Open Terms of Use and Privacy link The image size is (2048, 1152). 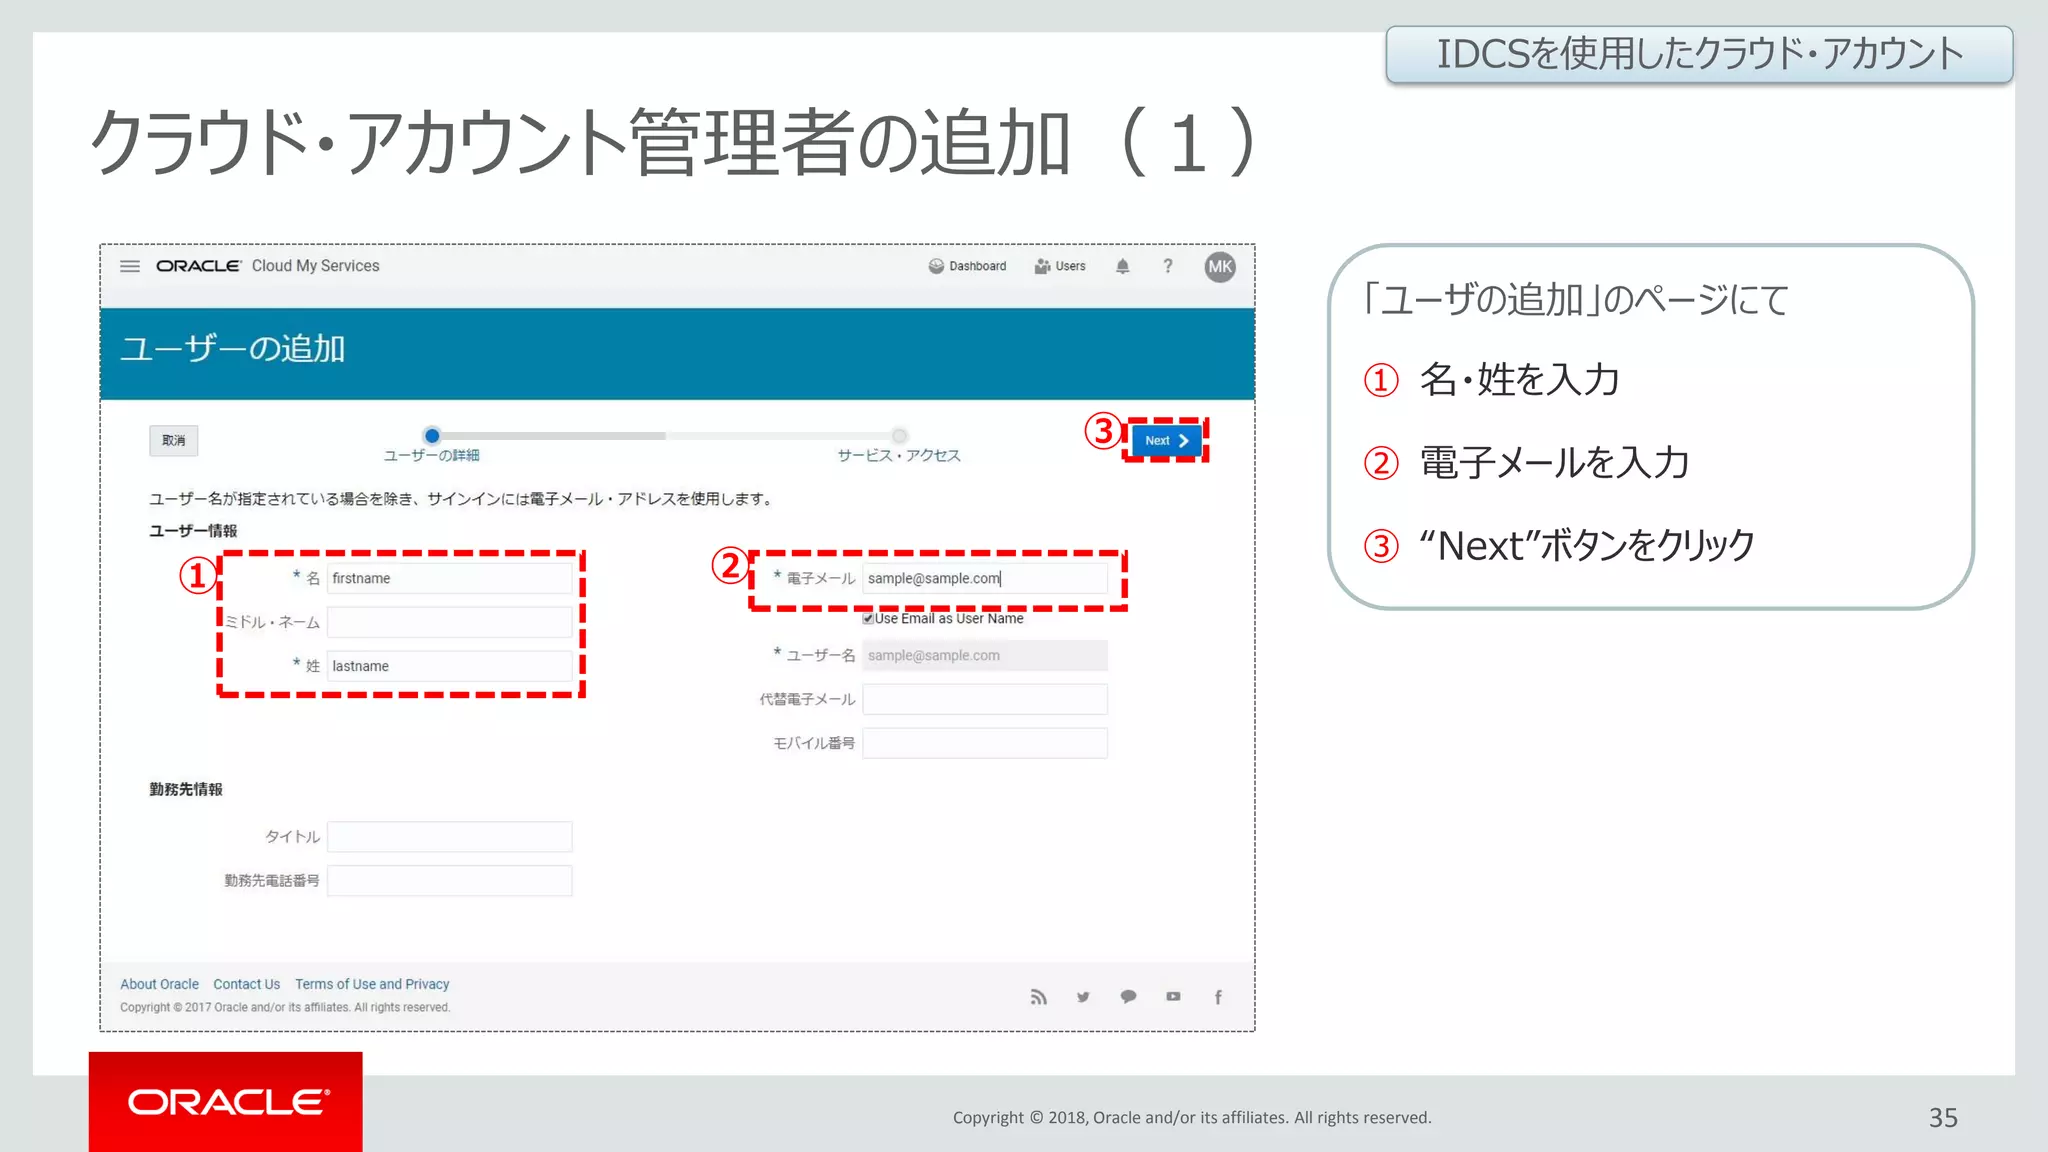372,984
